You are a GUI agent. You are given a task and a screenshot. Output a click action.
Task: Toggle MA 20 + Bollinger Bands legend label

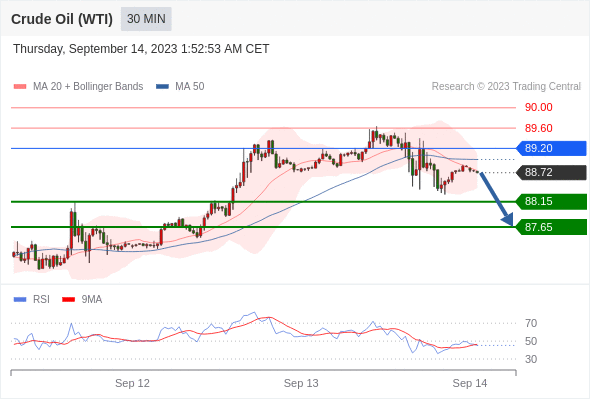88,87
